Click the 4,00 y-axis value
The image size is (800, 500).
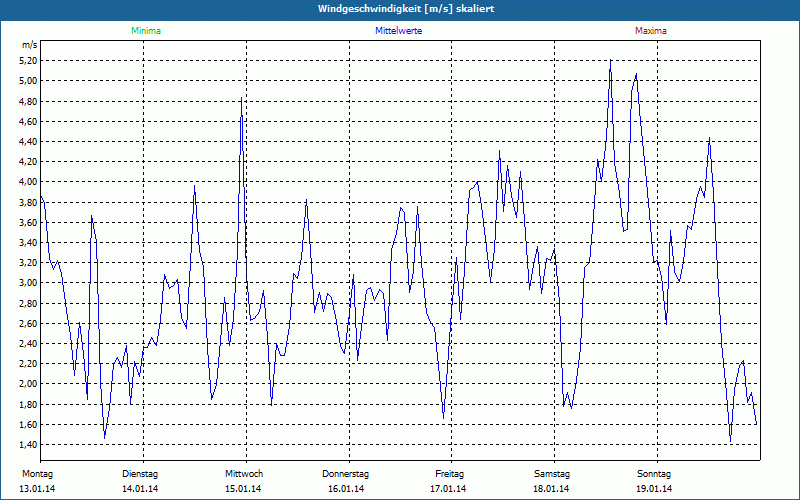pyautogui.click(x=29, y=182)
